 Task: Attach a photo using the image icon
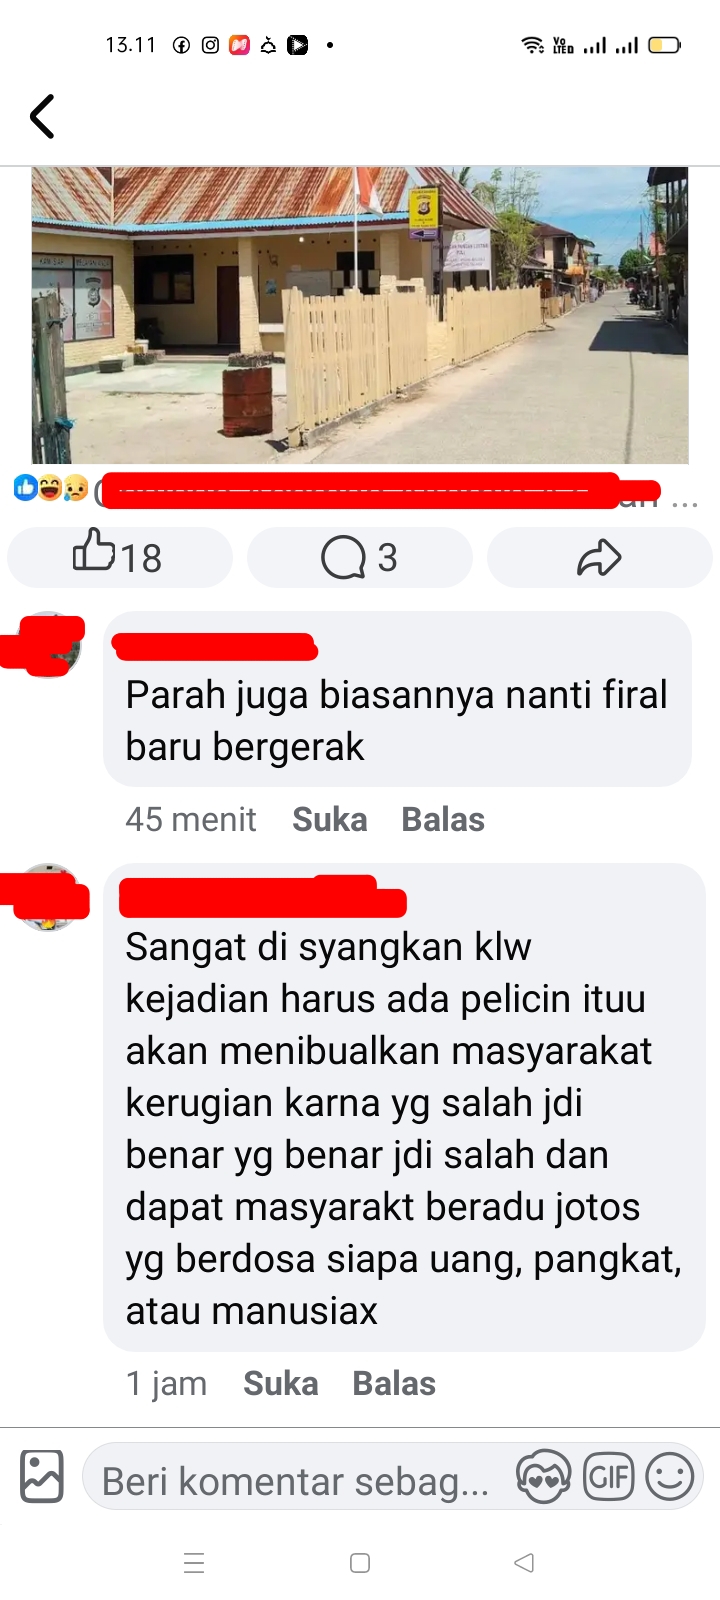click(42, 1476)
